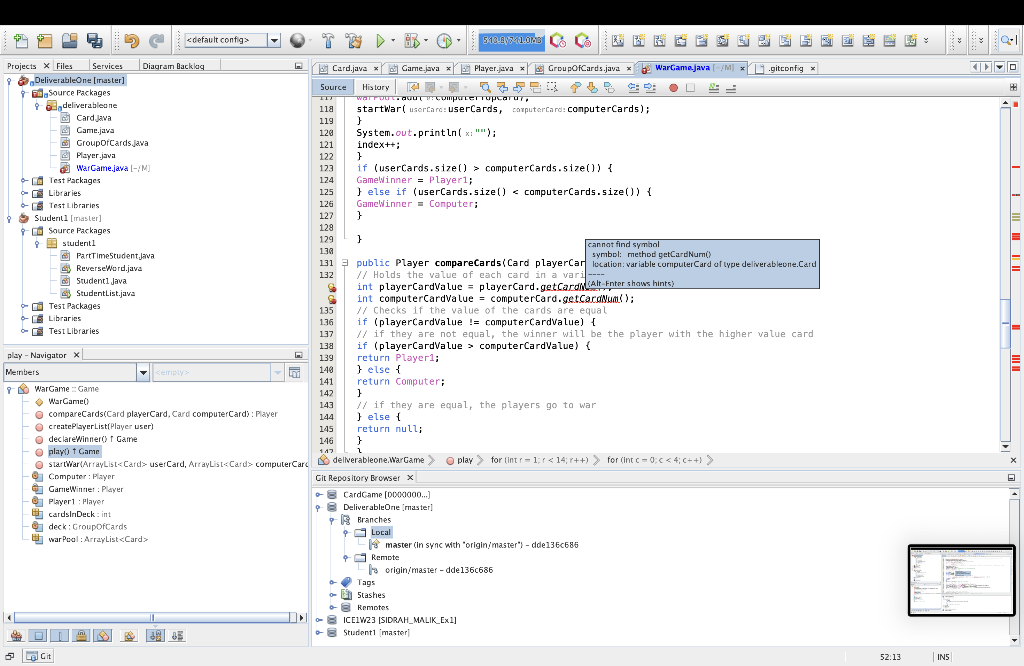1024x666 pixels.
Task: Open the Services tab
Action: [x=106, y=66]
